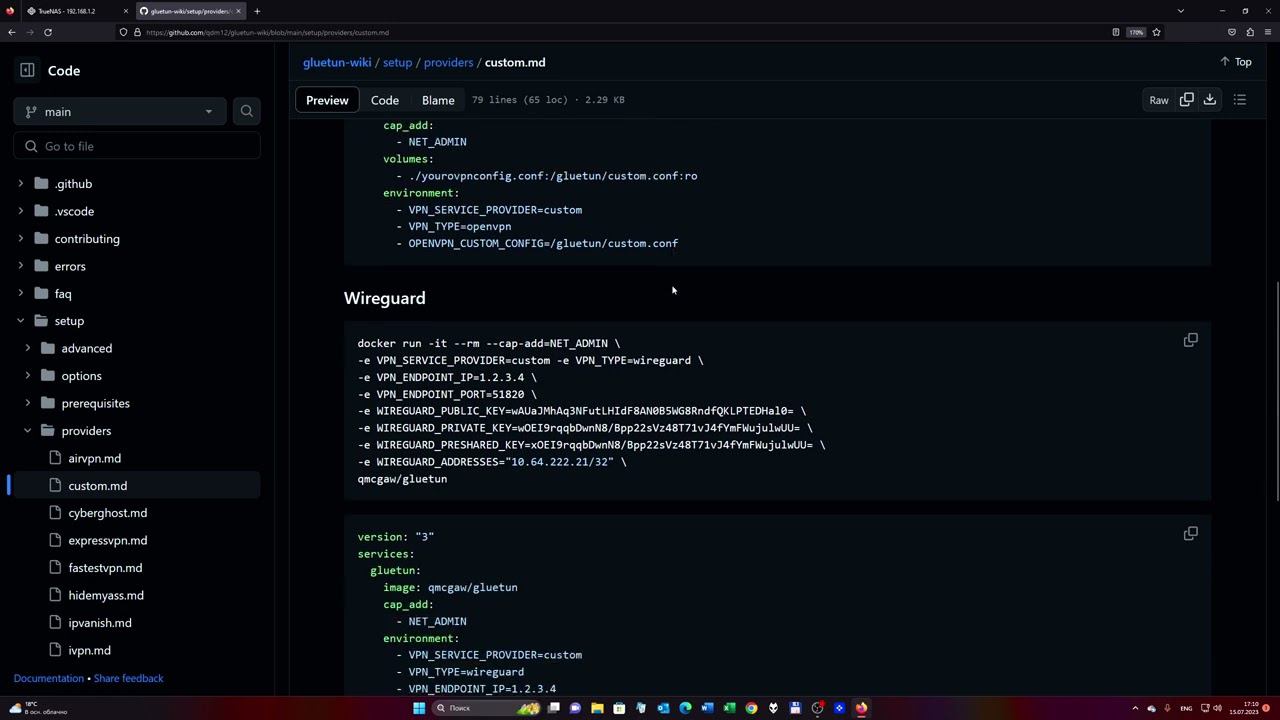Open Windows Start menu
The height and width of the screenshot is (720, 1280).
[419, 708]
